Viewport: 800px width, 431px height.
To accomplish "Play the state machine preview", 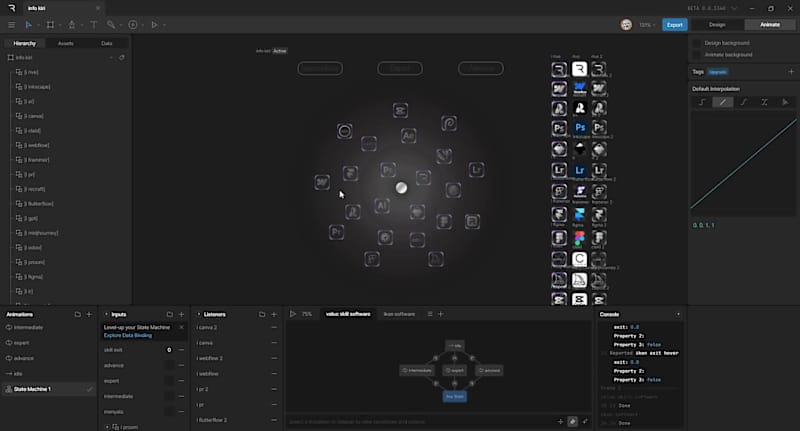I will (293, 314).
